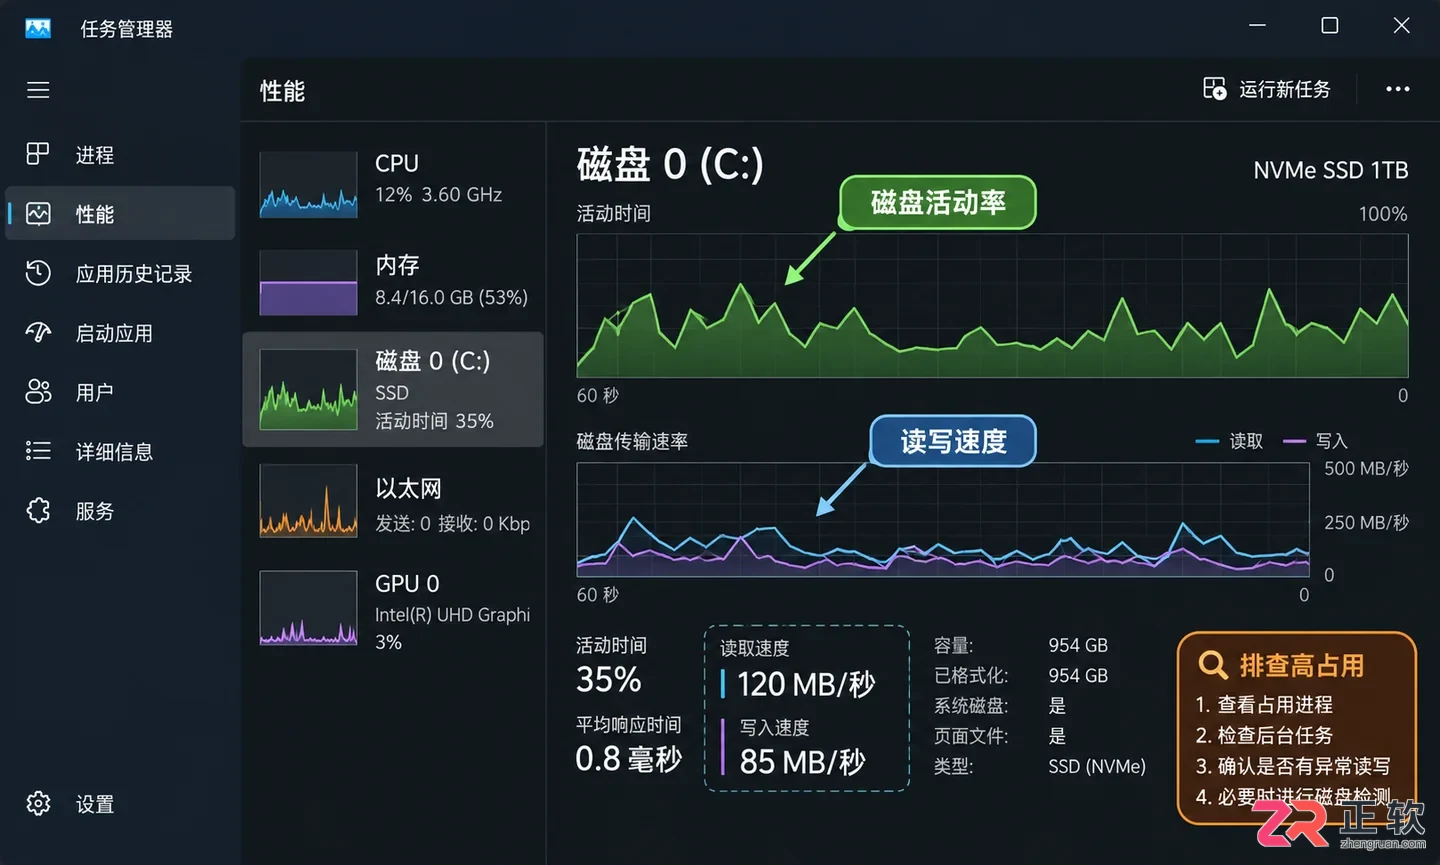Click the 100% label above activity chart

pyautogui.click(x=1383, y=214)
